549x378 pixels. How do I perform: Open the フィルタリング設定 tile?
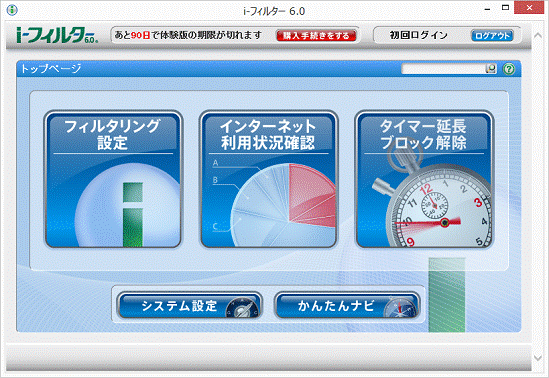click(x=113, y=179)
